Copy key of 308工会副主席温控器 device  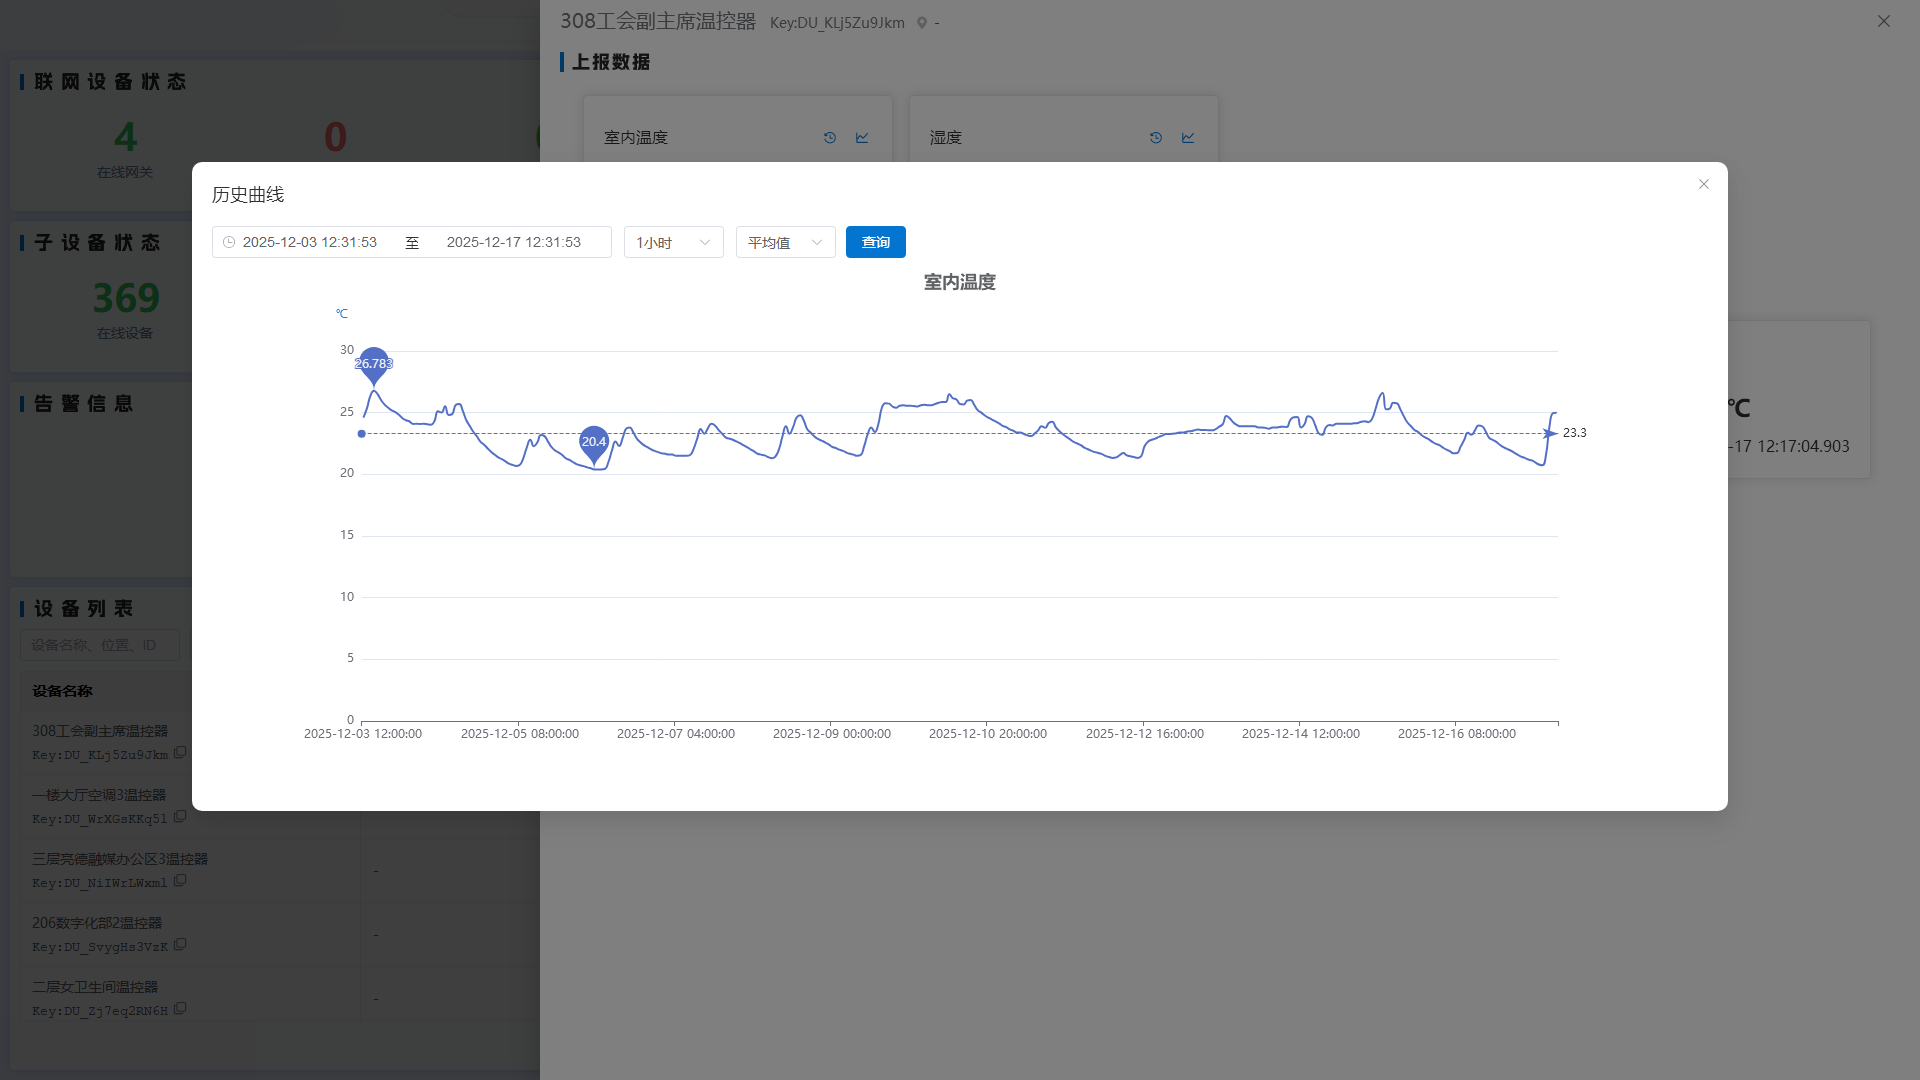point(180,753)
